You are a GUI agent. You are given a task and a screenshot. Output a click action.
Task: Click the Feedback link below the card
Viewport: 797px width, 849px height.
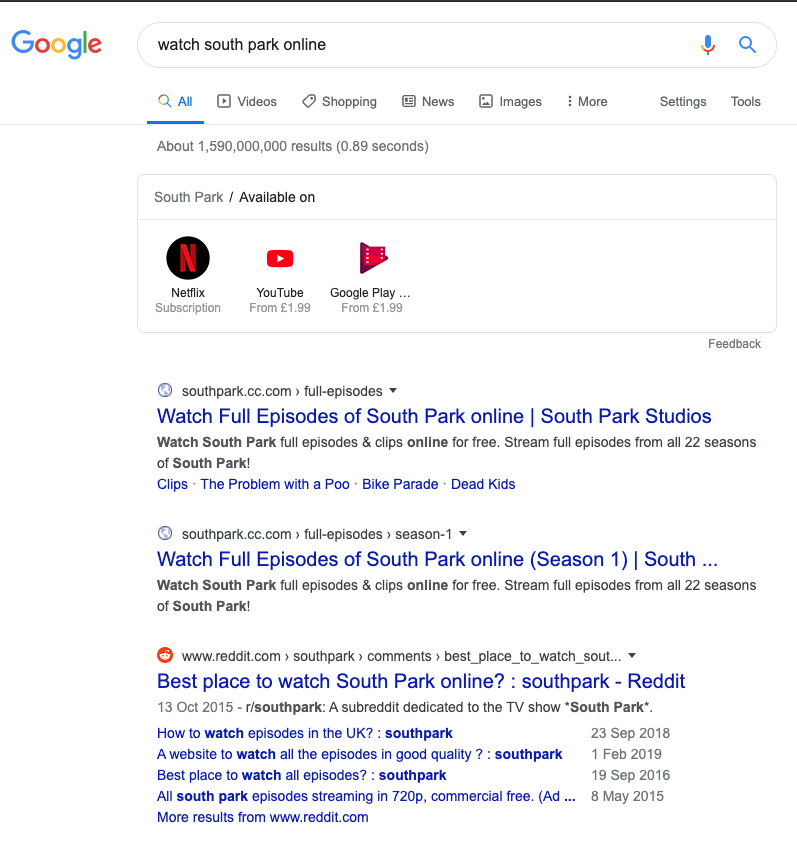[734, 344]
